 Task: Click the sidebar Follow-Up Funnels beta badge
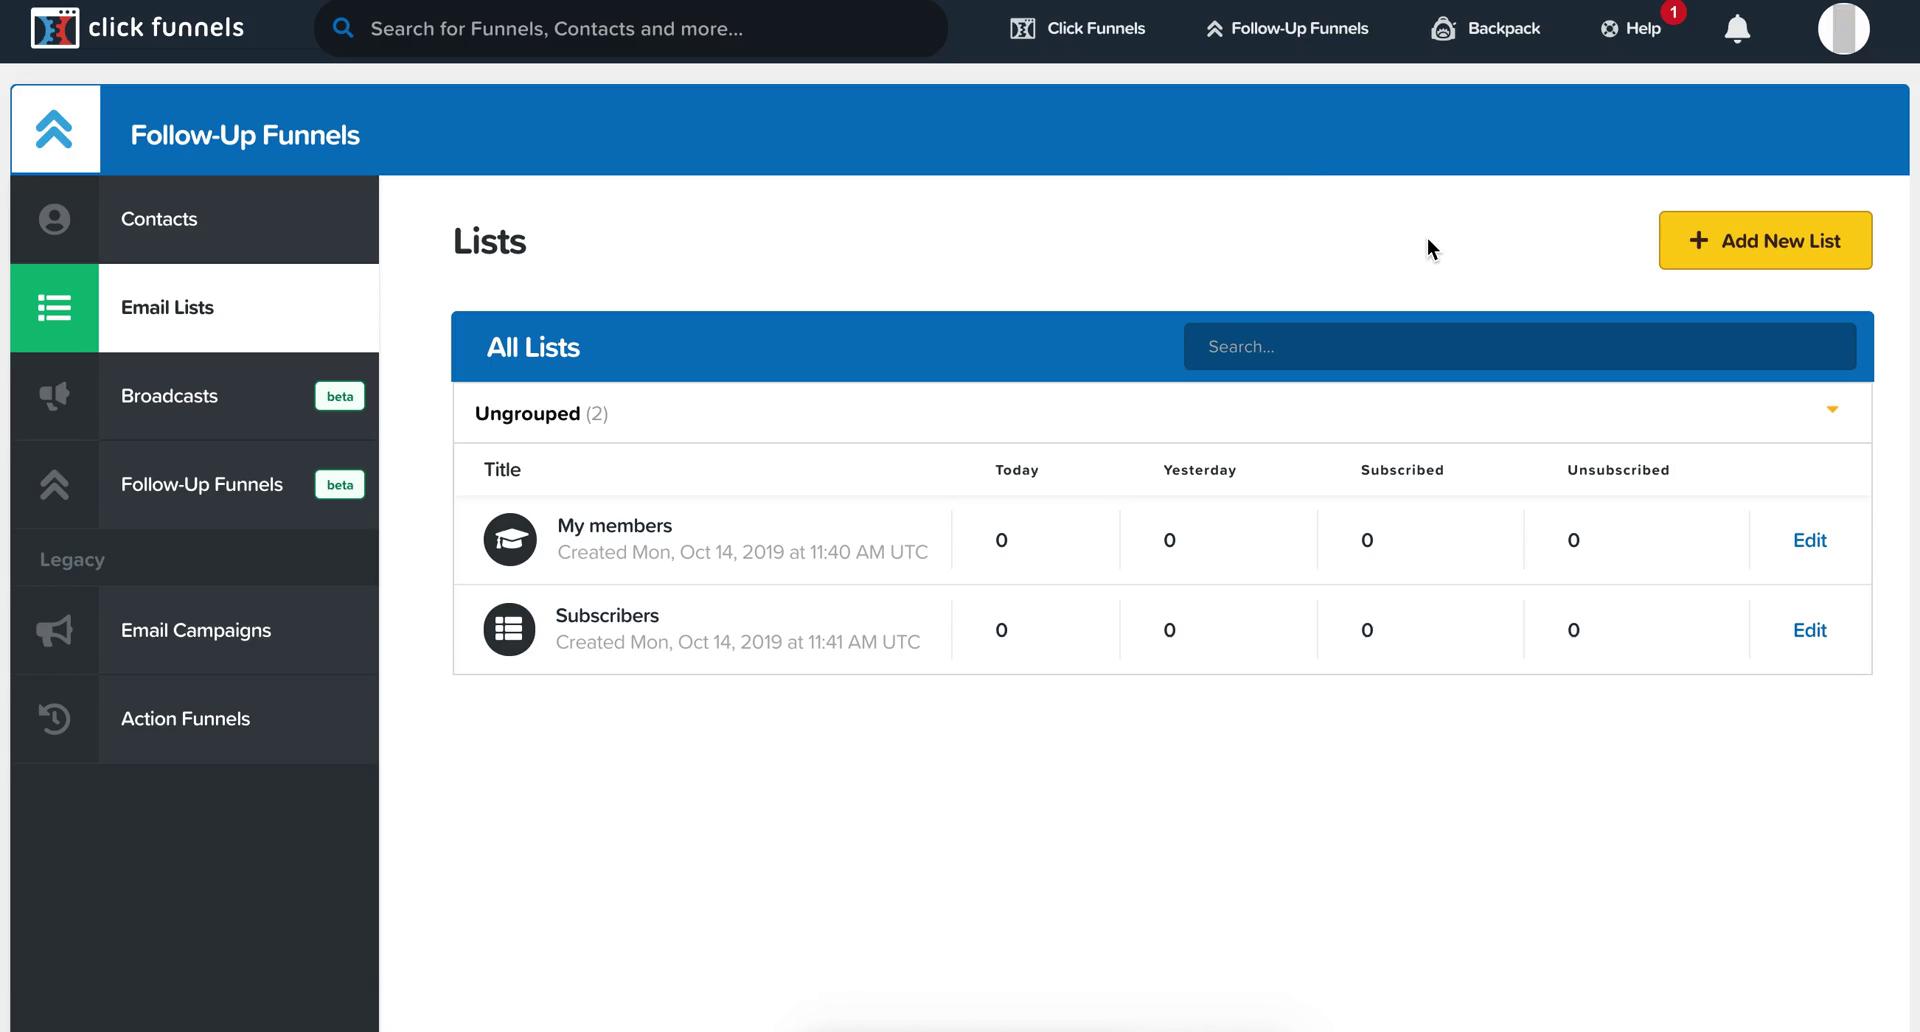click(x=340, y=485)
